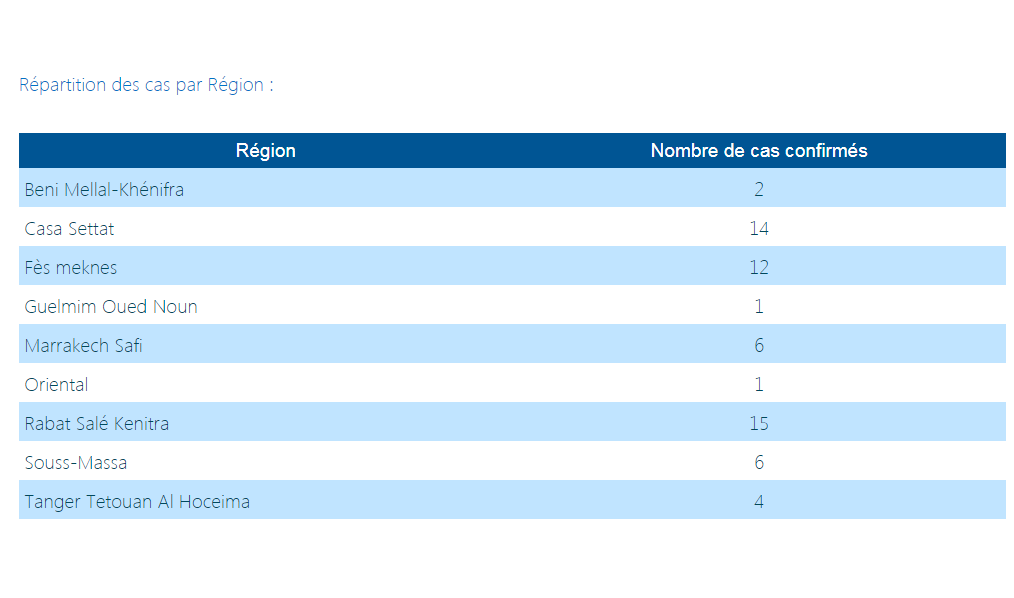Click the Oriental region name
Screen dimensions: 1014x598
pyautogui.click(x=56, y=385)
